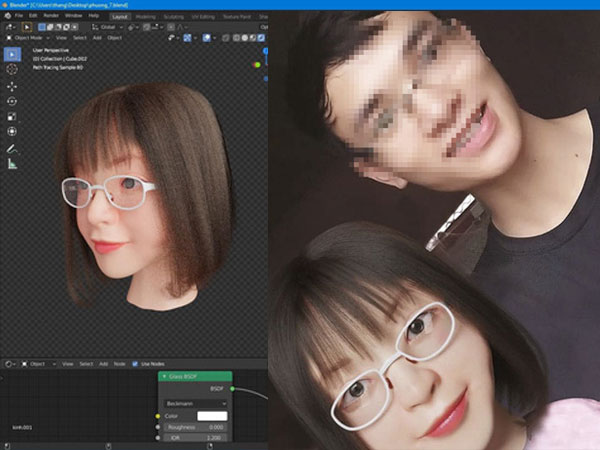Switch to the UV Editing workspace tab
The height and width of the screenshot is (450, 600).
[x=203, y=17]
